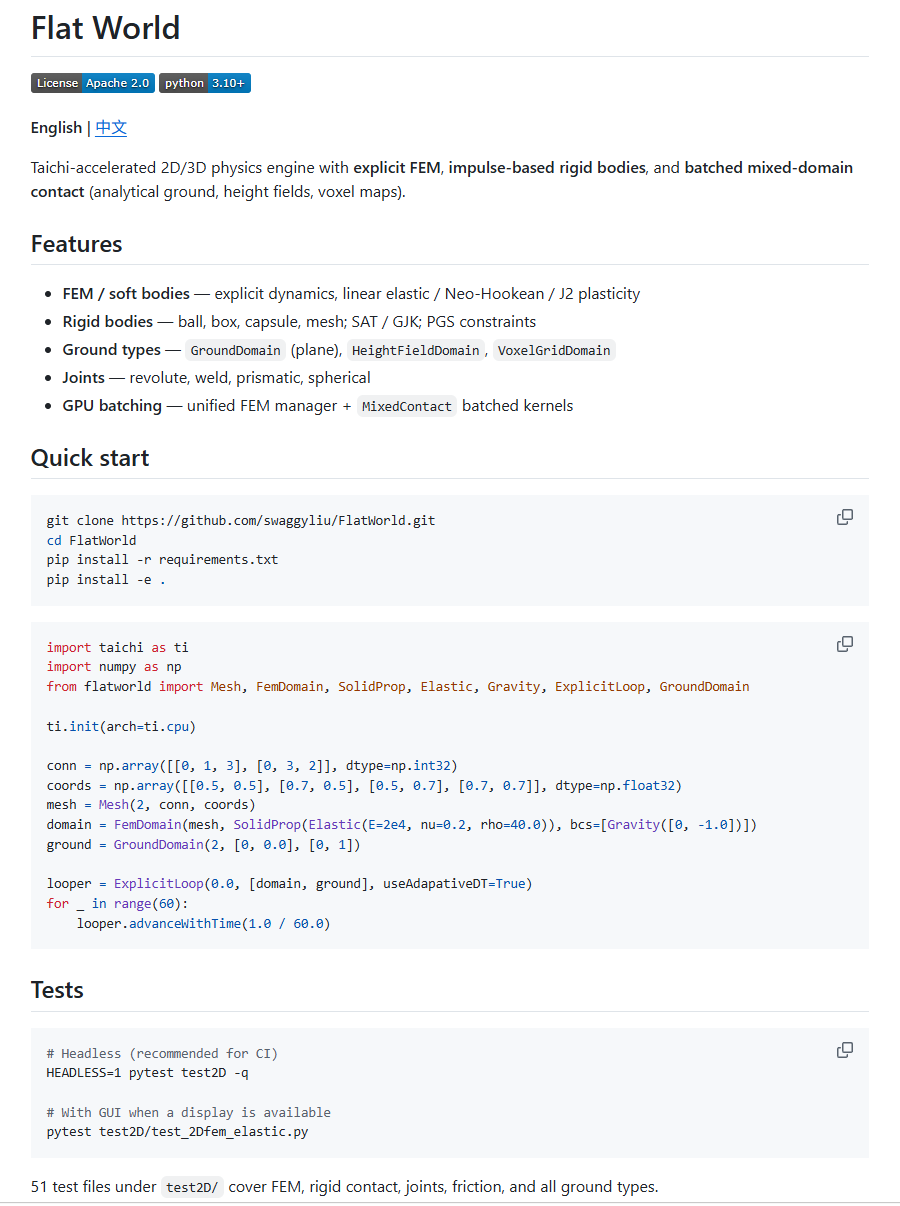Open the python 3.10+ badge
Image resolution: width=900 pixels, height=1206 pixels.
click(x=205, y=83)
